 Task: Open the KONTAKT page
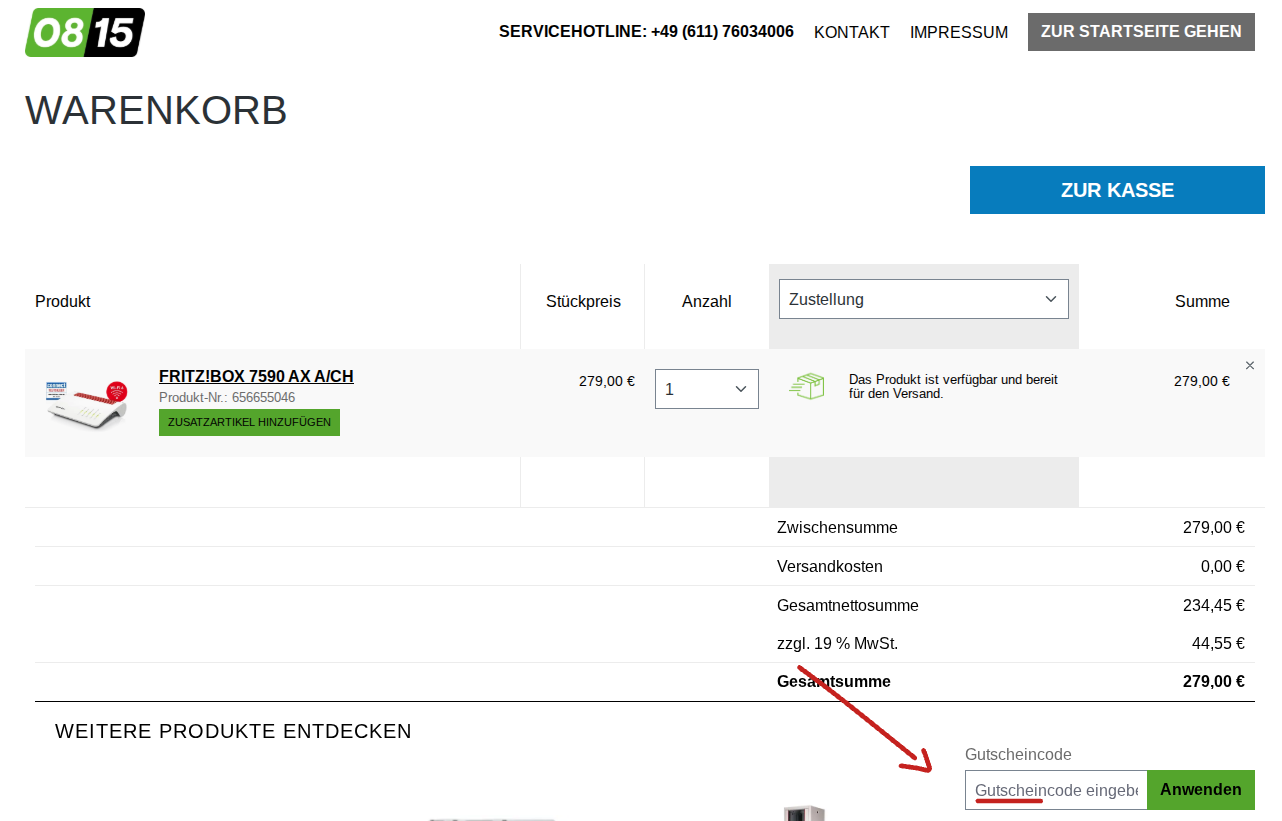pos(851,32)
